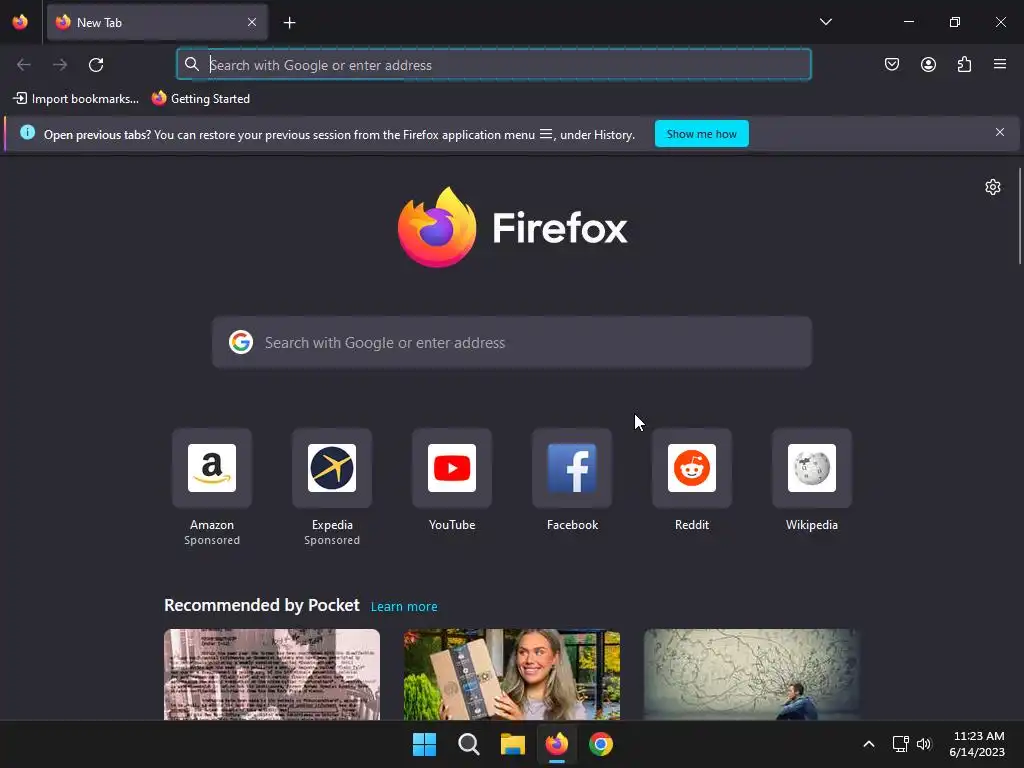Open Pocket story with woman holding box
The image size is (1024, 768).
pyautogui.click(x=511, y=675)
